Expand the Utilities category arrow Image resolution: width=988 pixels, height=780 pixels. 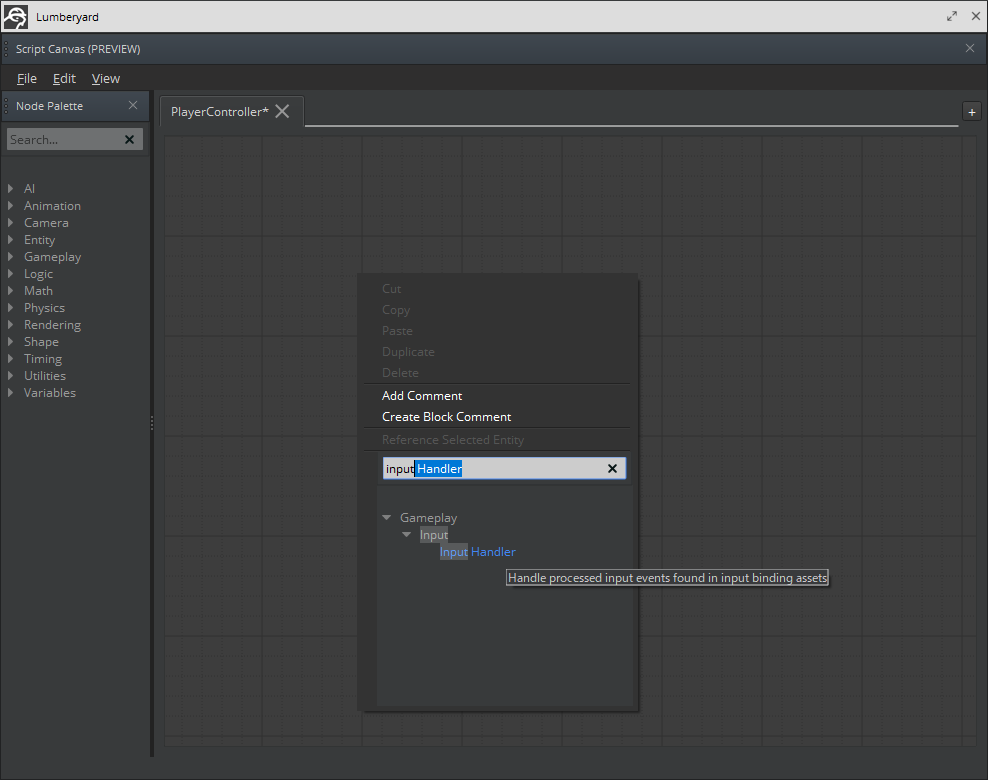10,376
